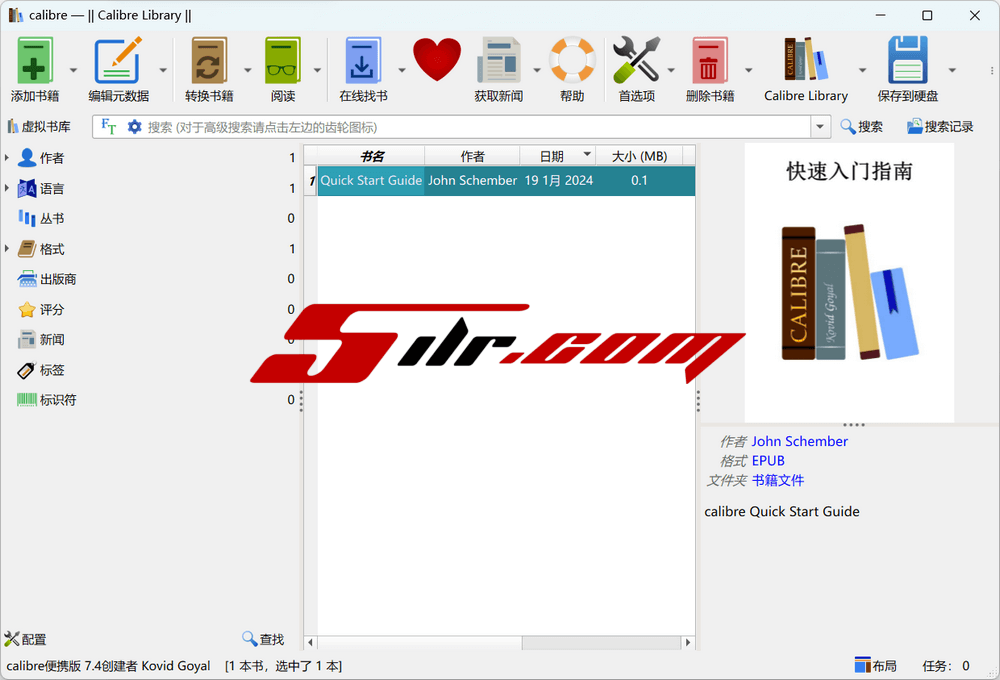The height and width of the screenshot is (680, 1000).
Task: Expand the Authors (作者) tree node
Action: 8,158
